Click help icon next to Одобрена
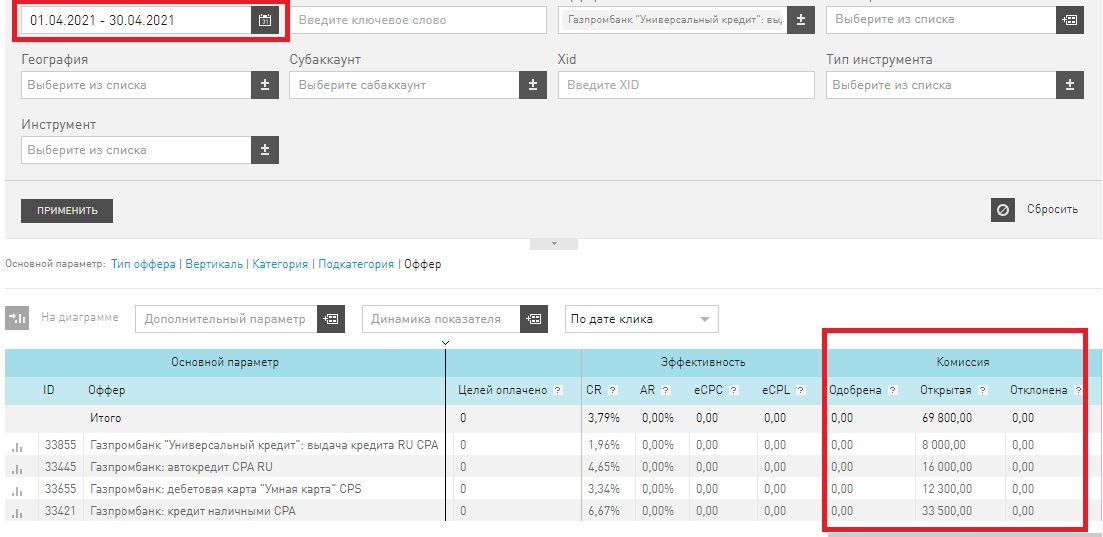This screenshot has width=1103, height=537. 893,390
